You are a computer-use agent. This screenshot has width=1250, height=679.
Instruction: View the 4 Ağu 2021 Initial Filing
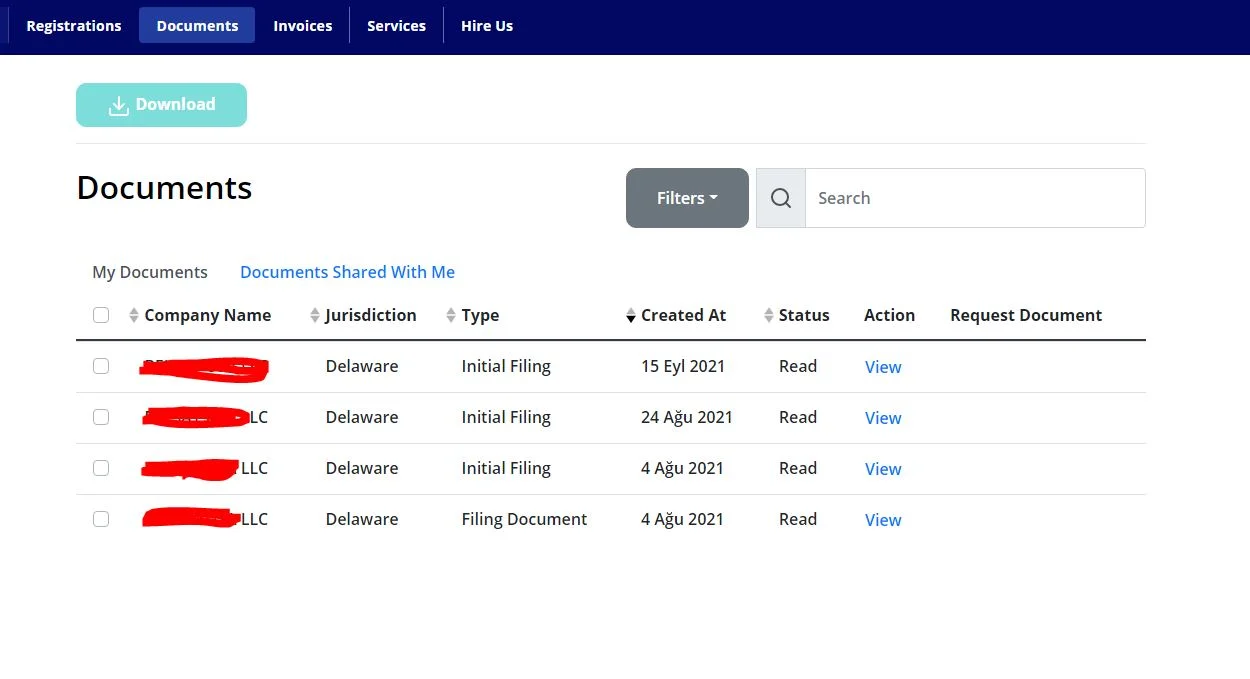click(883, 469)
